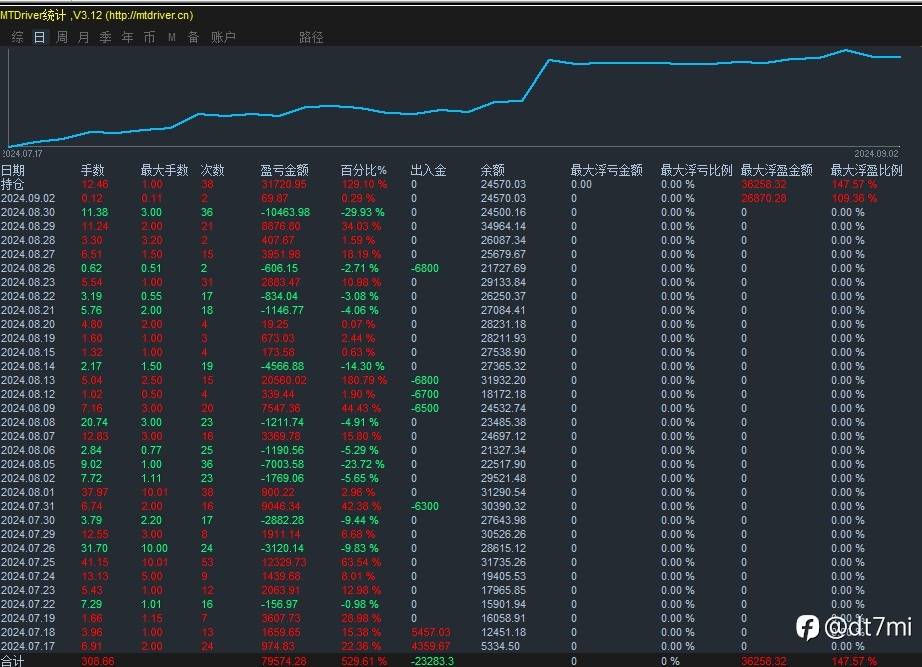This screenshot has height=667, width=922.
Task: Click the deposit 4359.67 cell
Action: [x=430, y=646]
